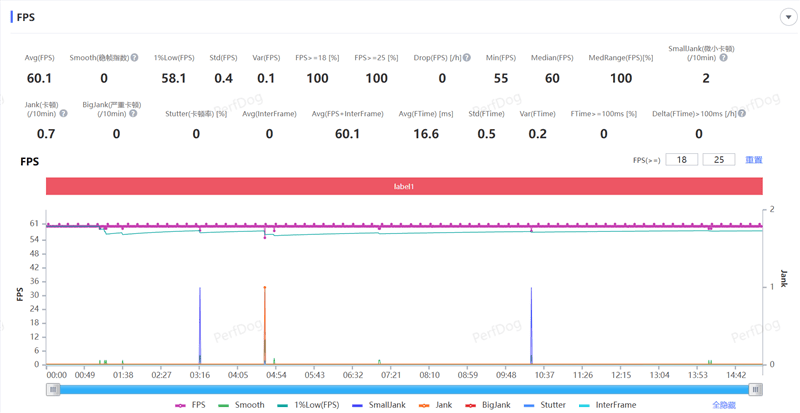This screenshot has width=800, height=413.
Task: Click help icon next to Drop(FPS) [/h]
Action: click(467, 58)
